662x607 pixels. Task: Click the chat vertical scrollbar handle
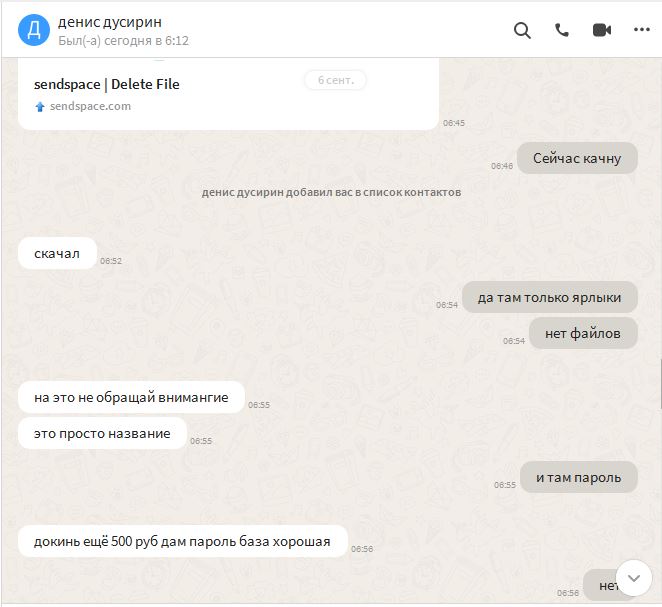[x=660, y=384]
